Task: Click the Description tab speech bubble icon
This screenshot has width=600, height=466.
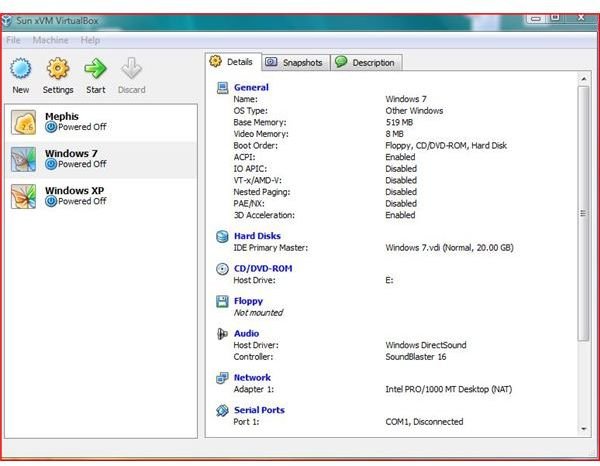Action: coord(341,62)
